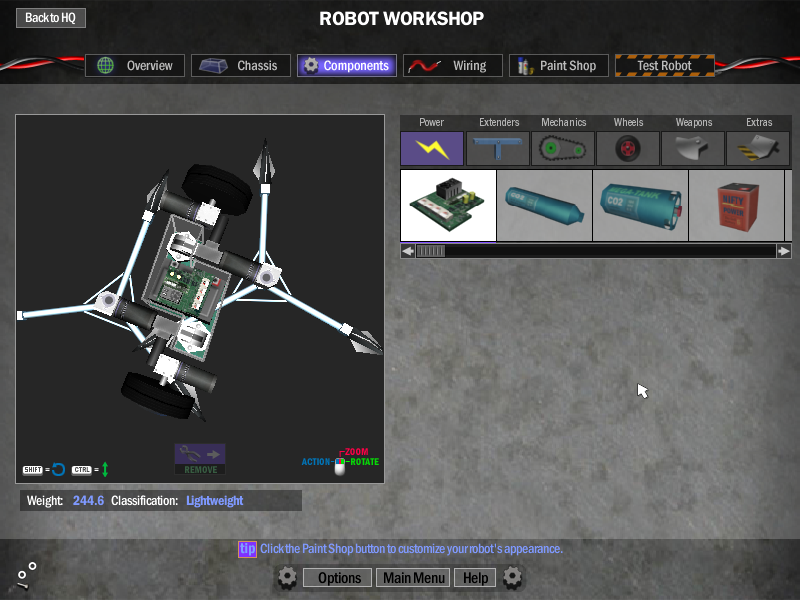The image size is (800, 600).
Task: Go to the Paint Shop tab
Action: 559,65
